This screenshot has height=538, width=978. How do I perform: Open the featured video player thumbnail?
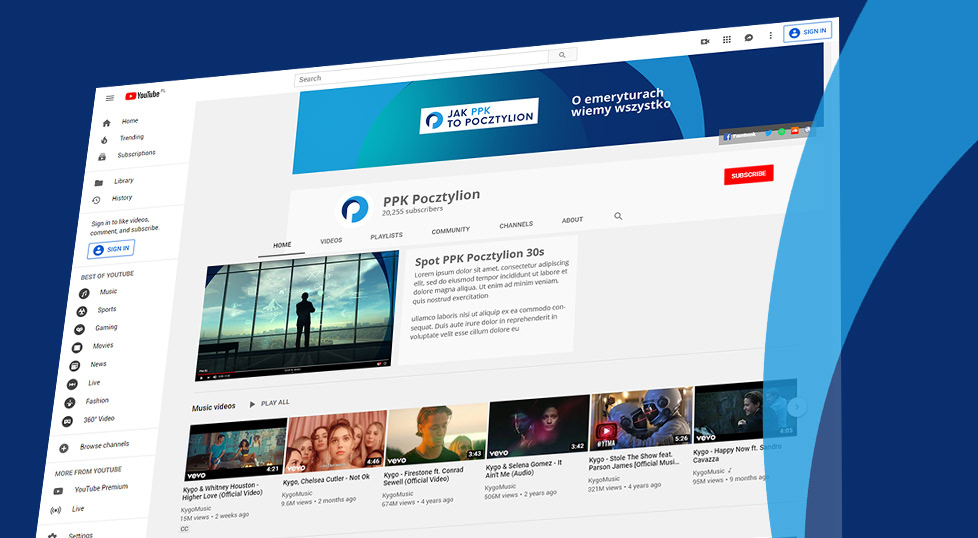pyautogui.click(x=298, y=315)
